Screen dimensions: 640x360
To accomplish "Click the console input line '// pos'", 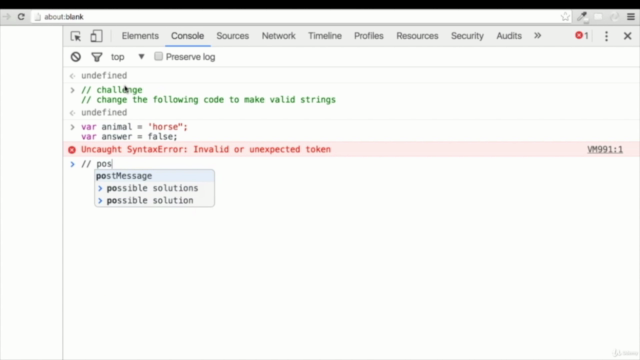I will click(x=96, y=164).
